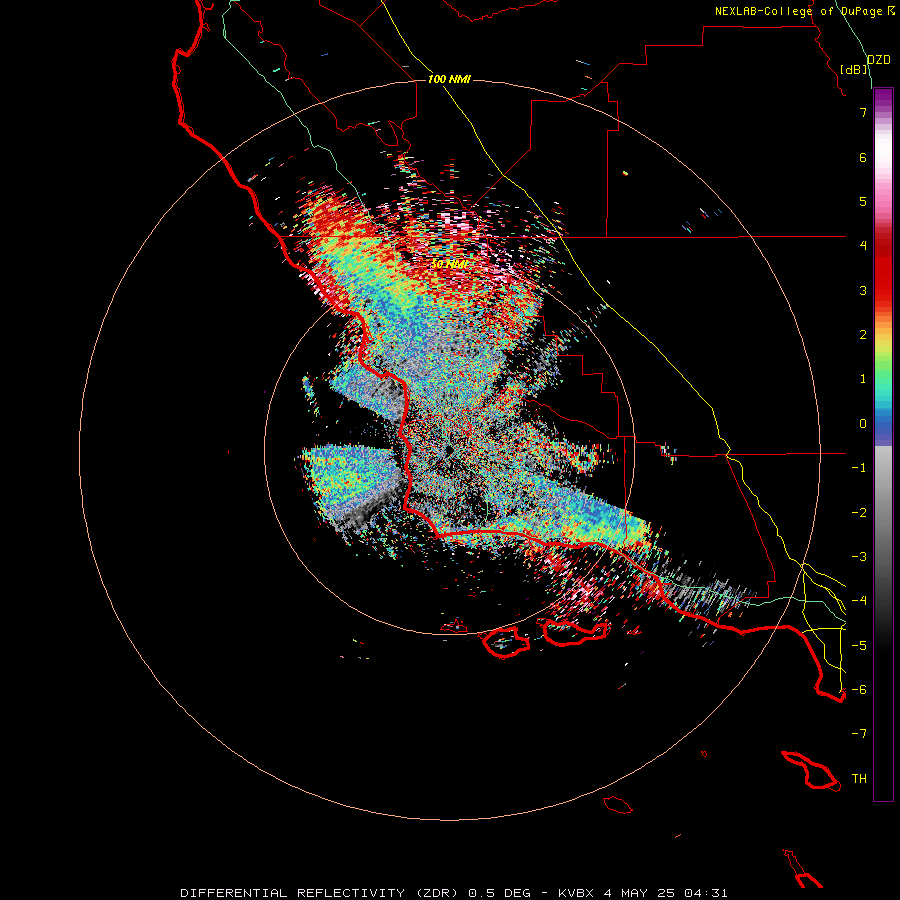Click the -3 value on color scale
Image resolution: width=900 pixels, height=900 pixels.
coord(859,557)
